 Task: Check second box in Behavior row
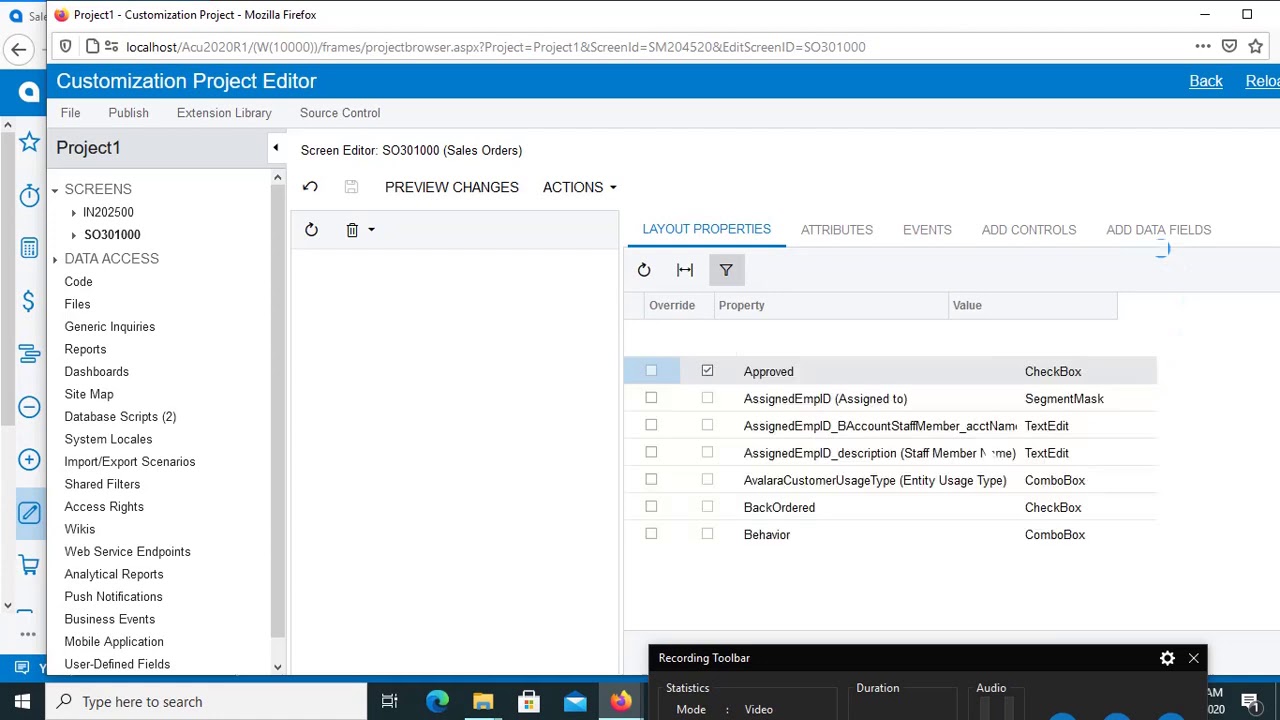[707, 534]
